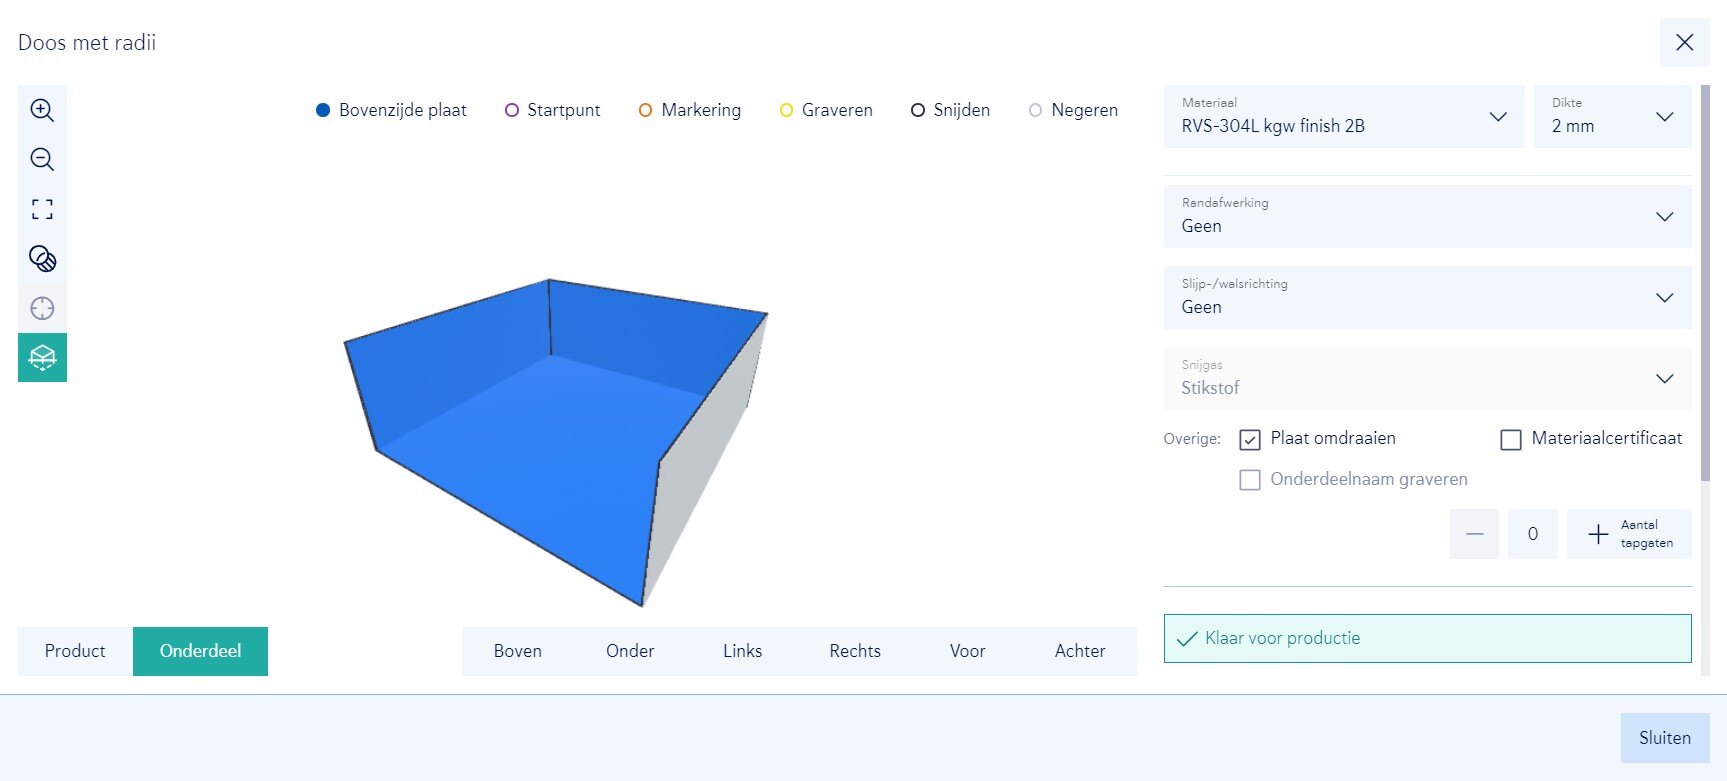Select the Rechts view button
The image size is (1727, 781).
coord(855,651)
